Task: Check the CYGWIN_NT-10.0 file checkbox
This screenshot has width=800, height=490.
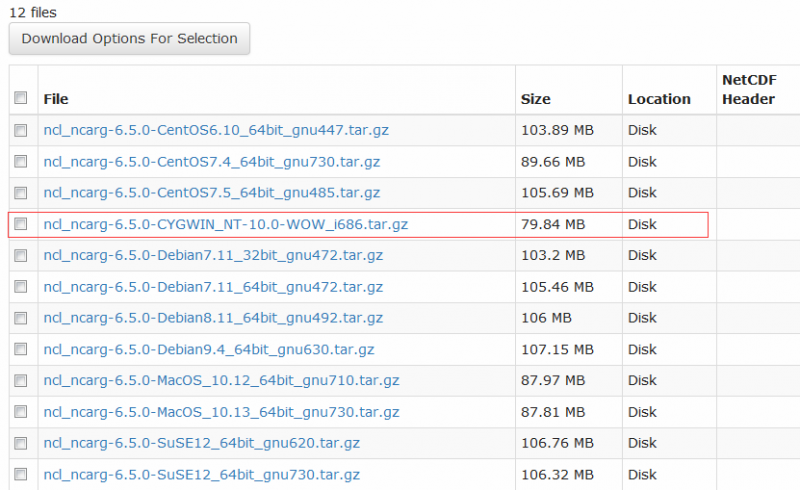Action: click(x=20, y=225)
